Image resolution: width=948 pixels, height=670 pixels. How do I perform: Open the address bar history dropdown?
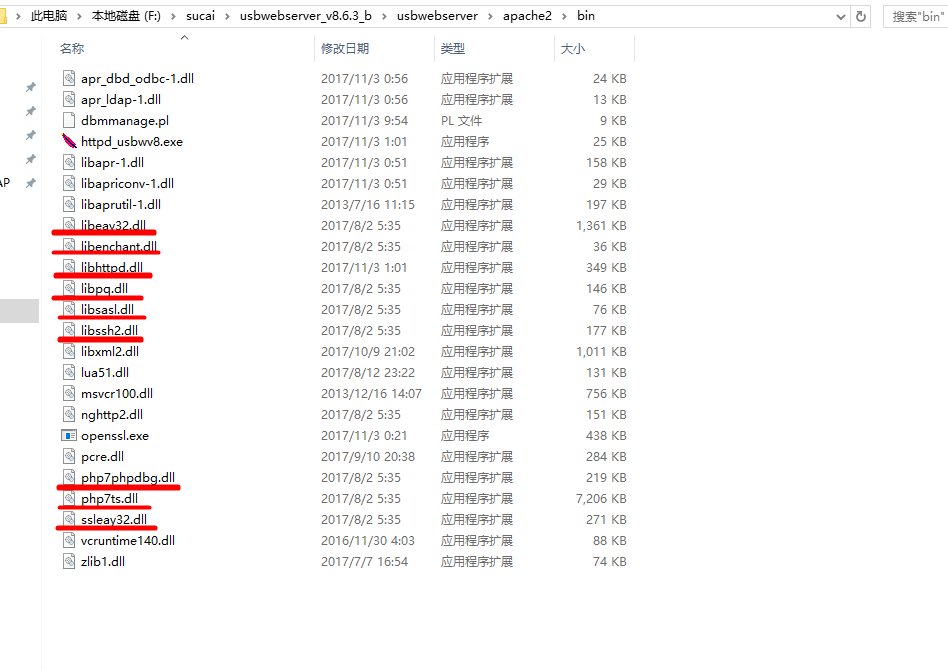843,15
